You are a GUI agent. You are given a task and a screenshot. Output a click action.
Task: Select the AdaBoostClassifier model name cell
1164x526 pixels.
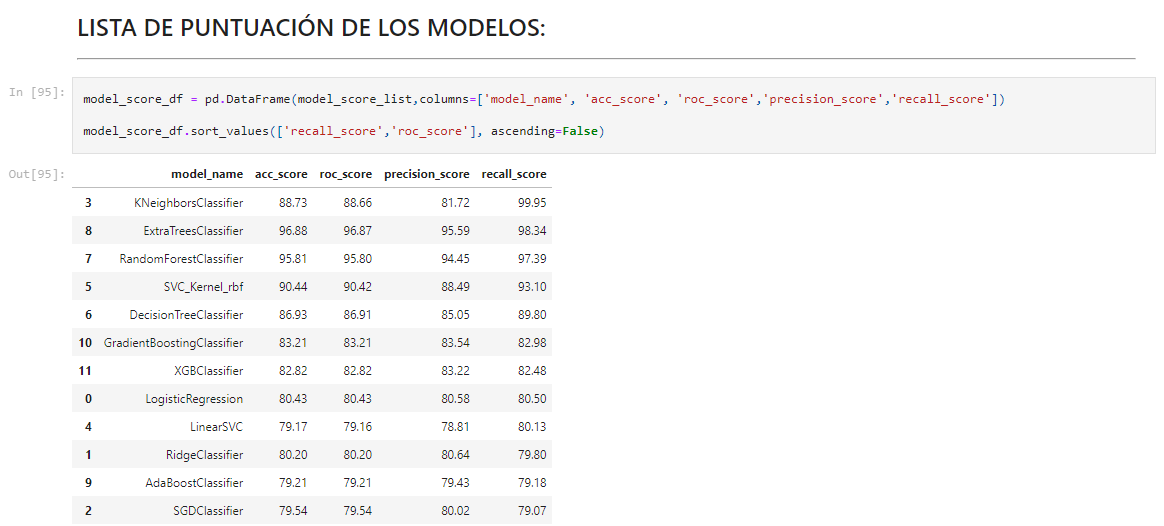pyautogui.click(x=194, y=484)
